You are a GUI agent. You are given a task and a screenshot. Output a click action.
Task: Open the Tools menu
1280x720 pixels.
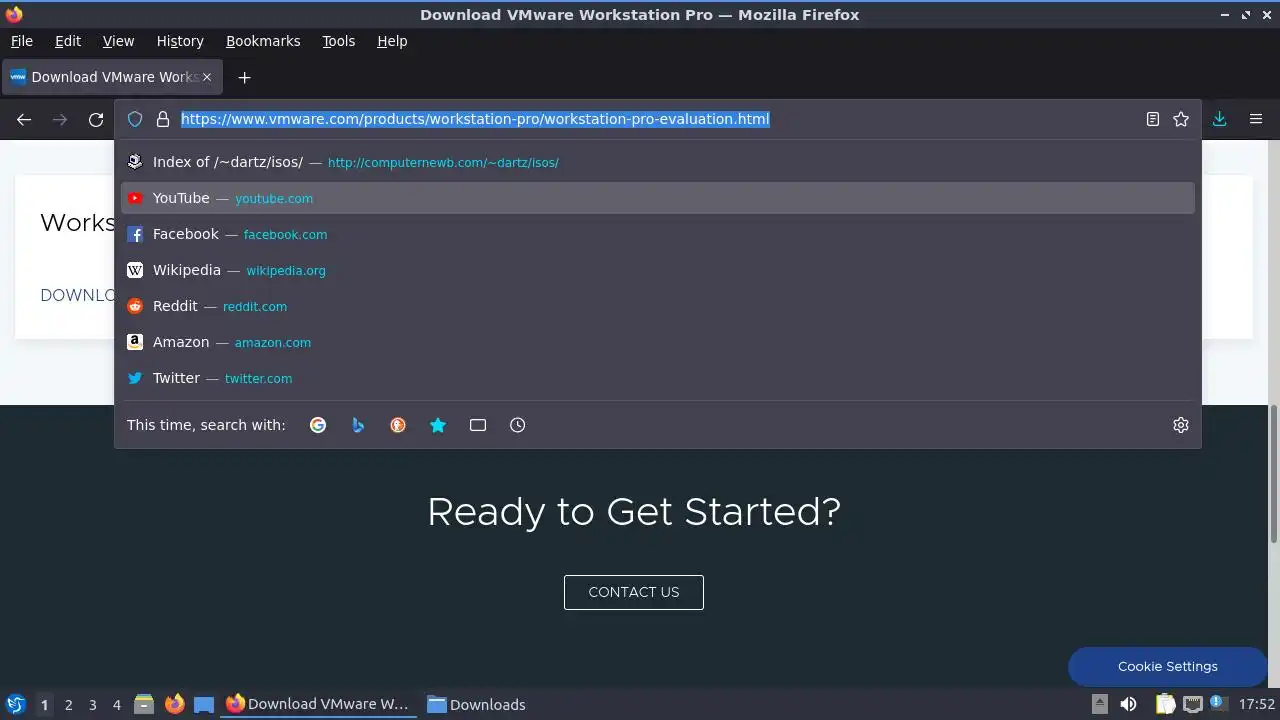(339, 41)
